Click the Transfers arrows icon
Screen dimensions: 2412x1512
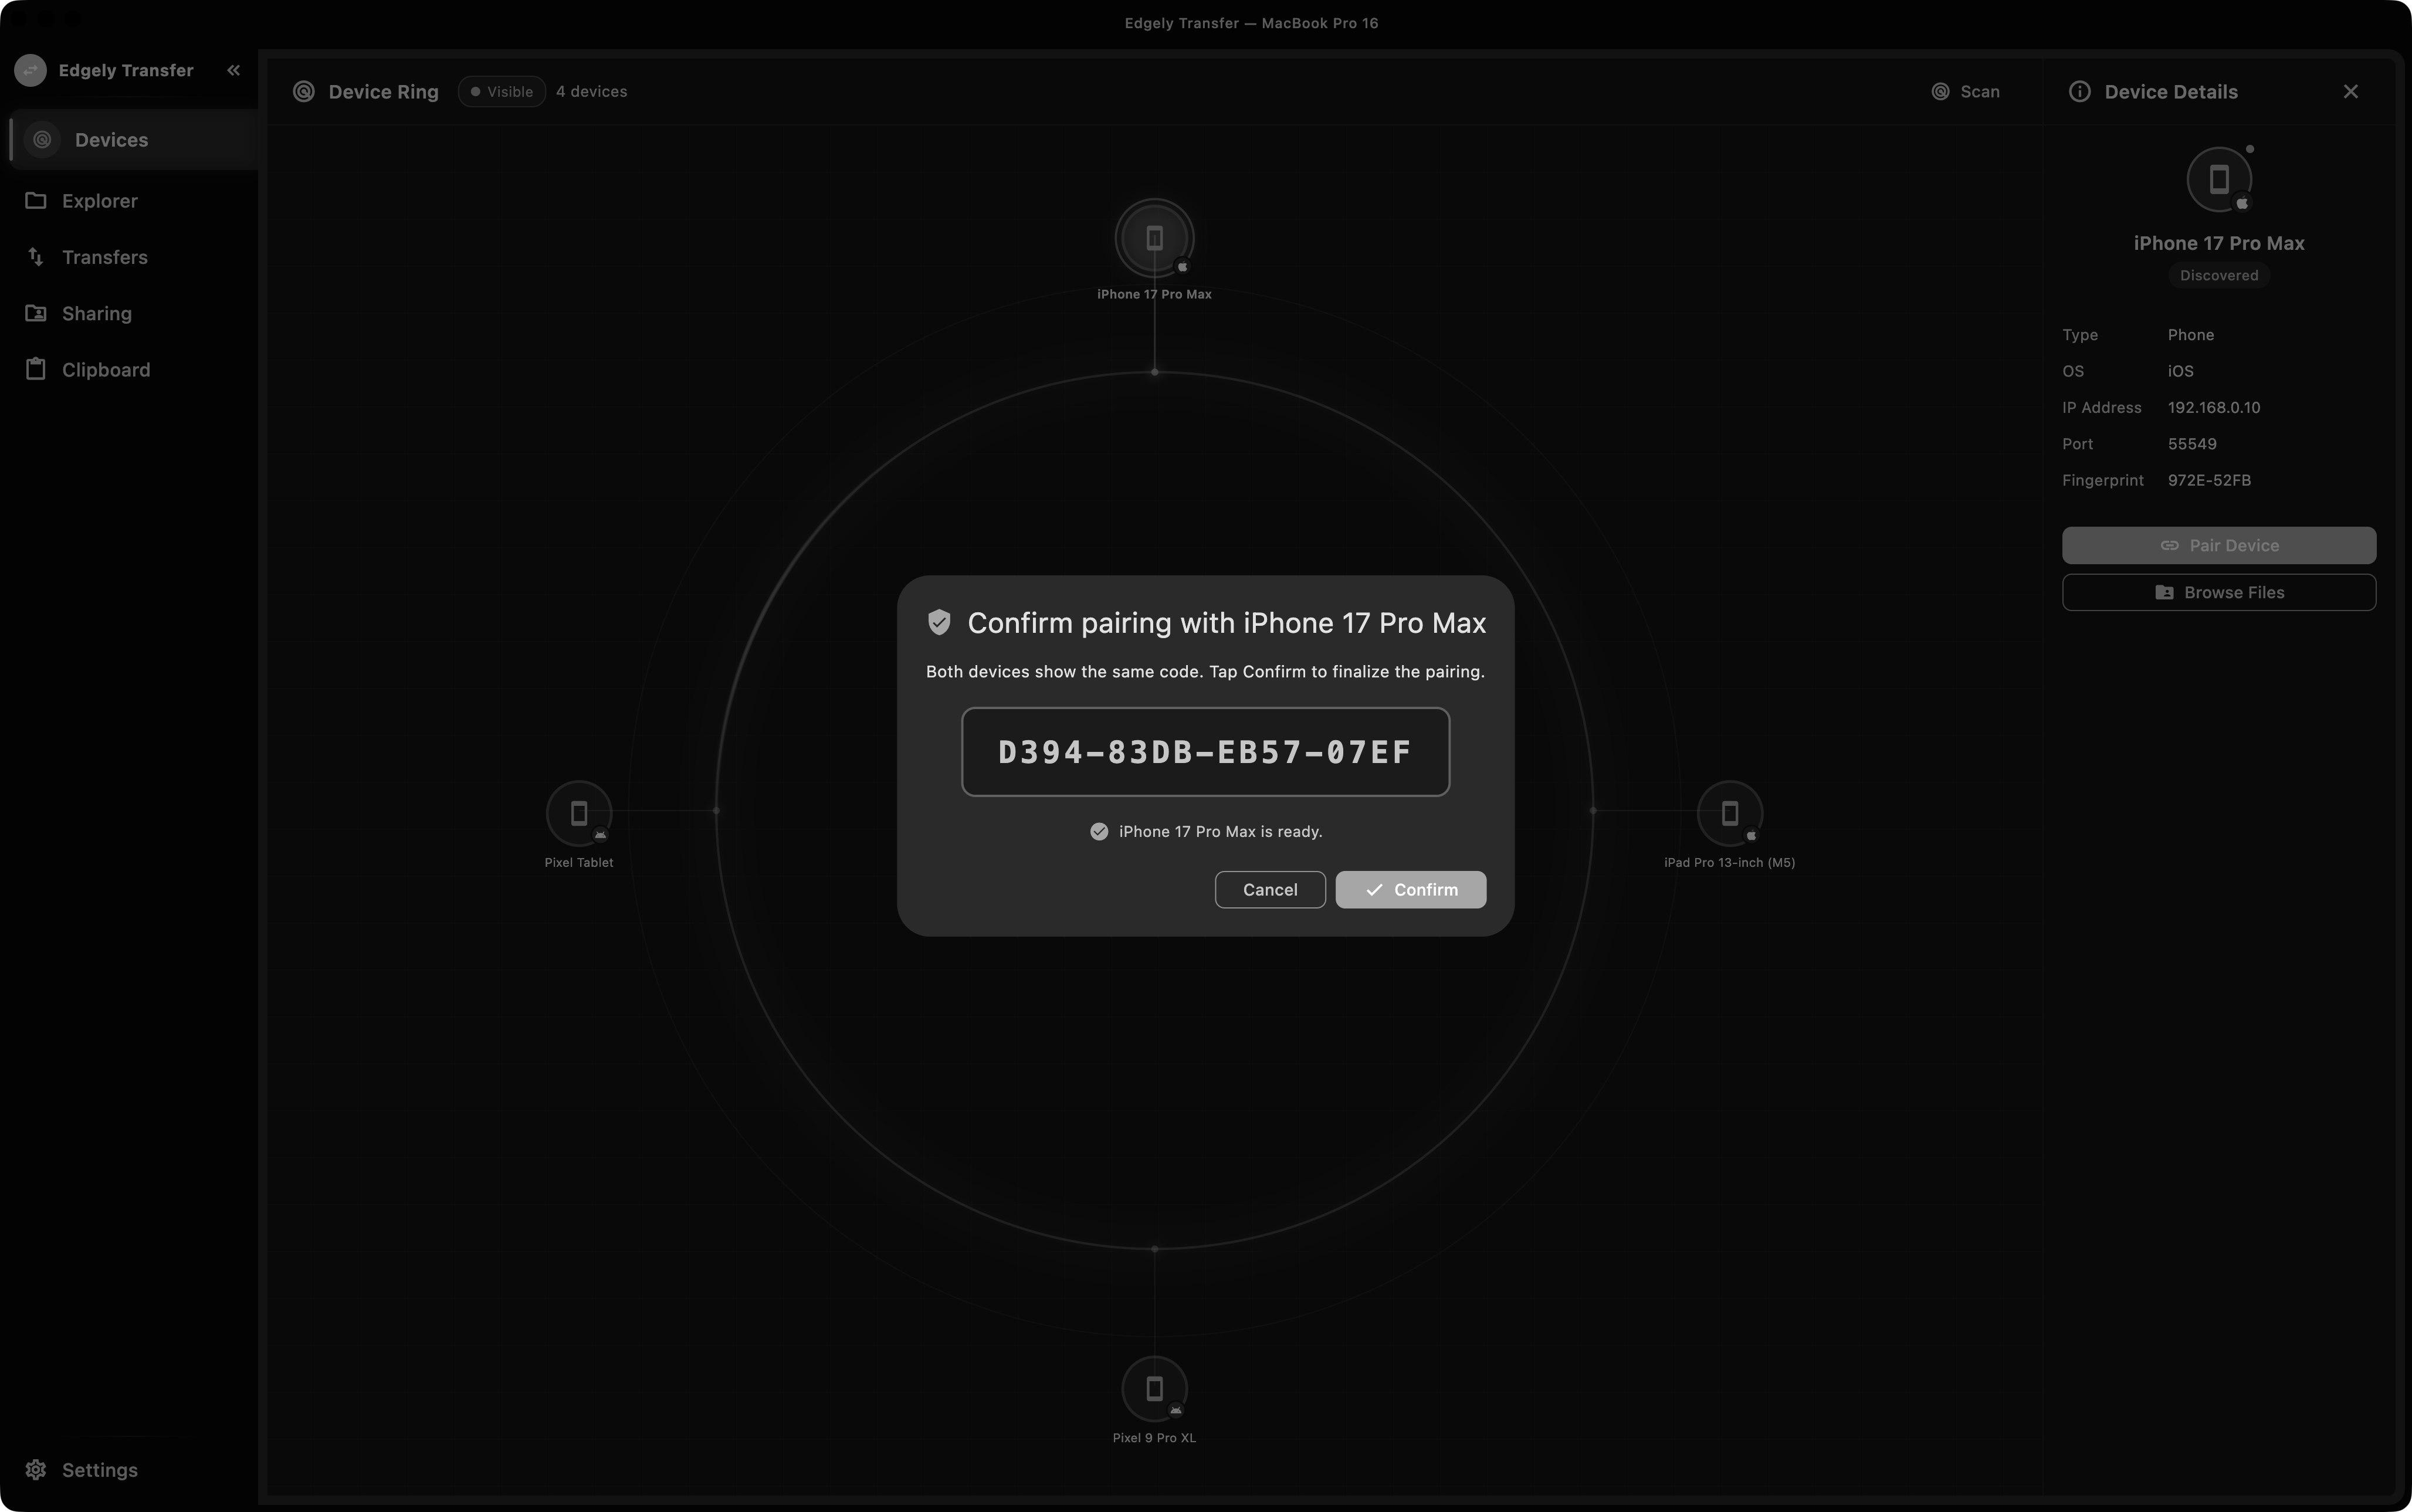[x=36, y=257]
